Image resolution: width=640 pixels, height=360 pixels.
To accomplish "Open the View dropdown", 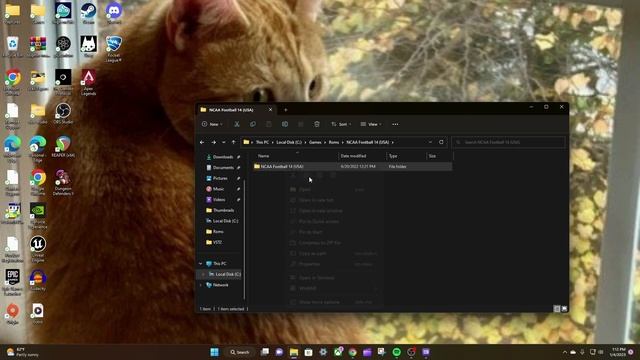I will tap(371, 124).
